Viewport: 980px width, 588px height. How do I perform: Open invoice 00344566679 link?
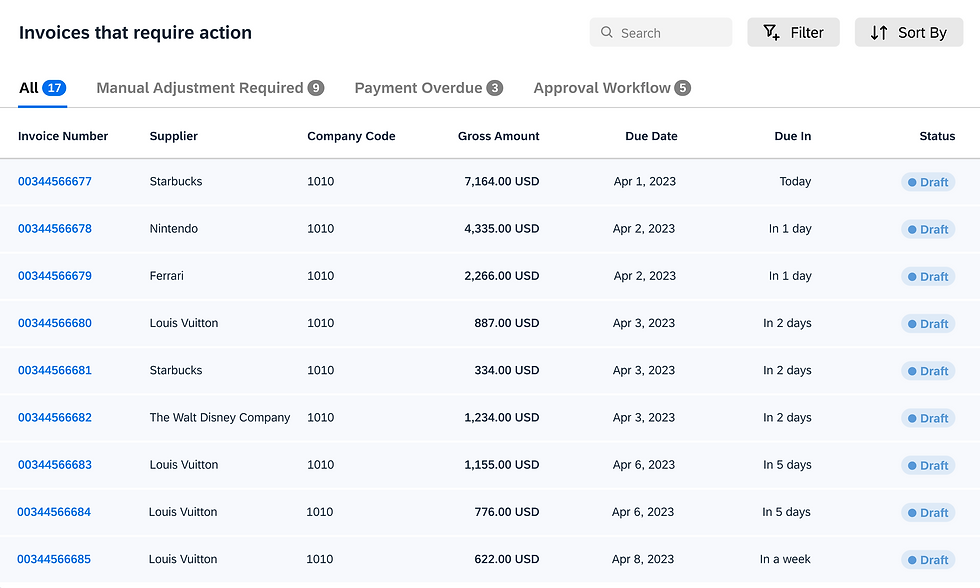point(55,276)
